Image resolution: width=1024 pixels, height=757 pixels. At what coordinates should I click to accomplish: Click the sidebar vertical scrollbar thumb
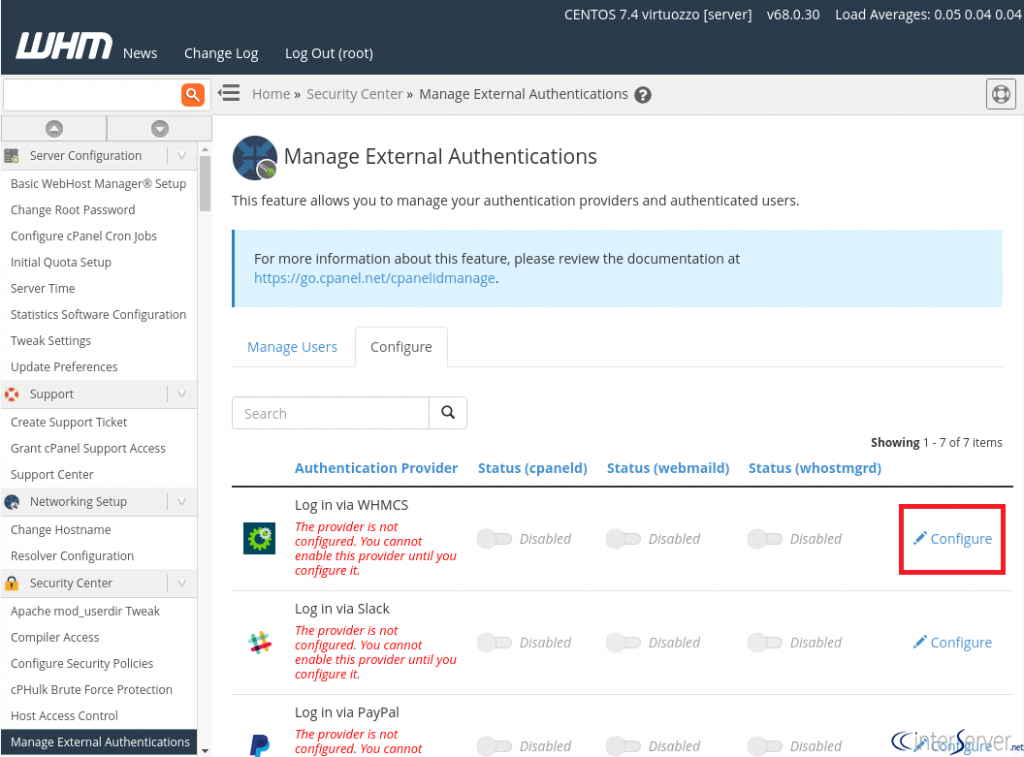coord(205,184)
